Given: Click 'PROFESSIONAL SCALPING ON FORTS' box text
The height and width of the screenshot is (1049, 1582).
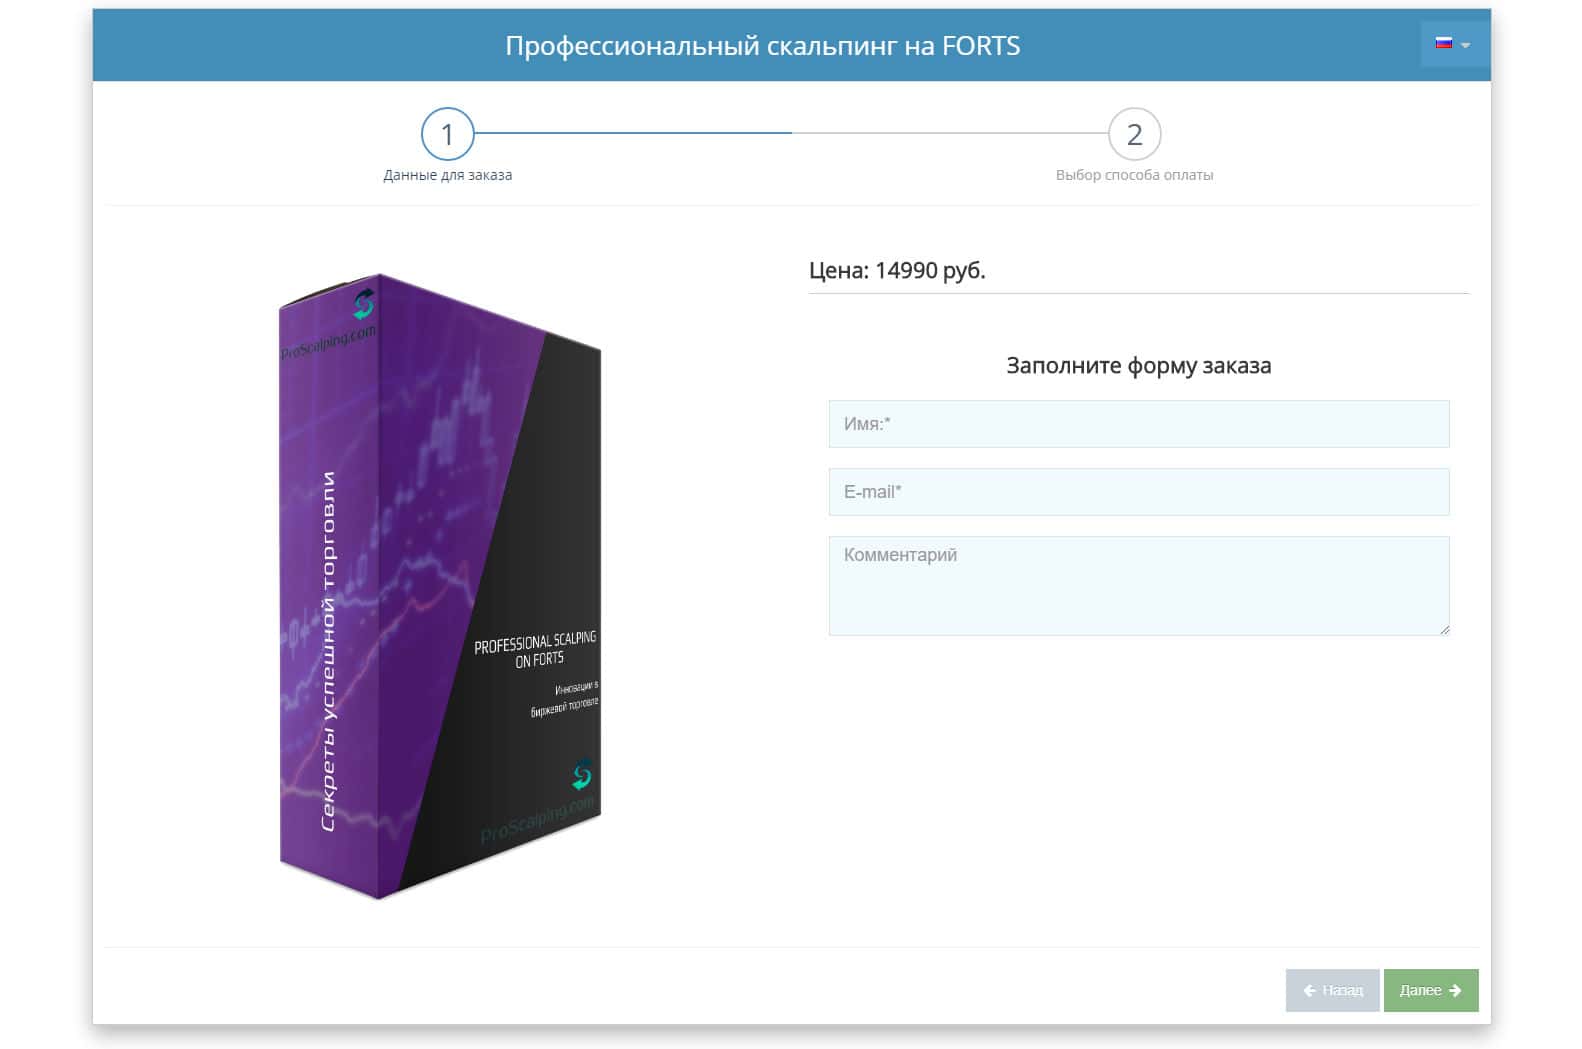Looking at the screenshot, I should point(536,649).
